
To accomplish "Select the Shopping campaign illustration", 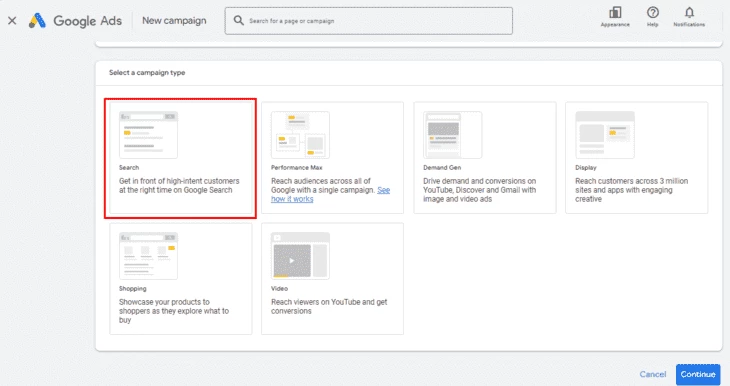I will (148, 256).
